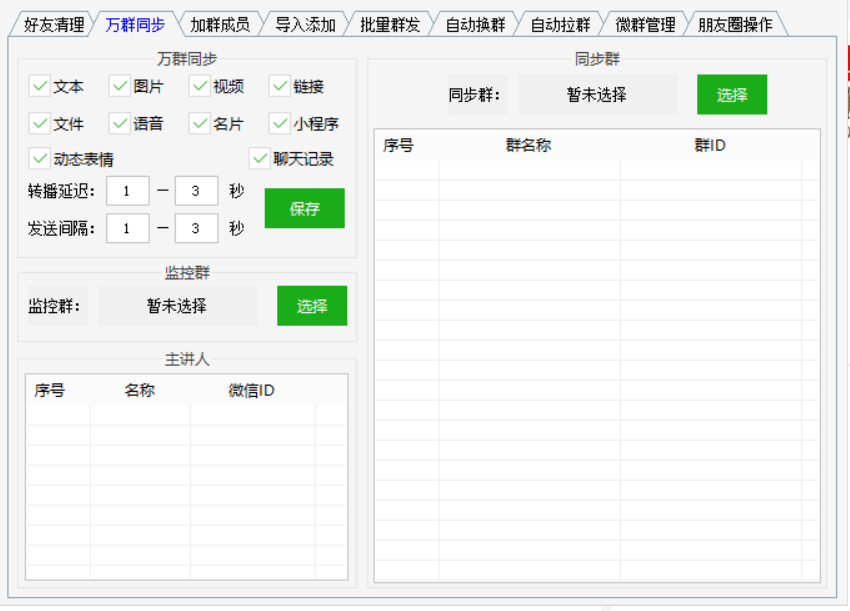
Task: Click the 发送间隔 maximum value field
Action: click(x=196, y=229)
